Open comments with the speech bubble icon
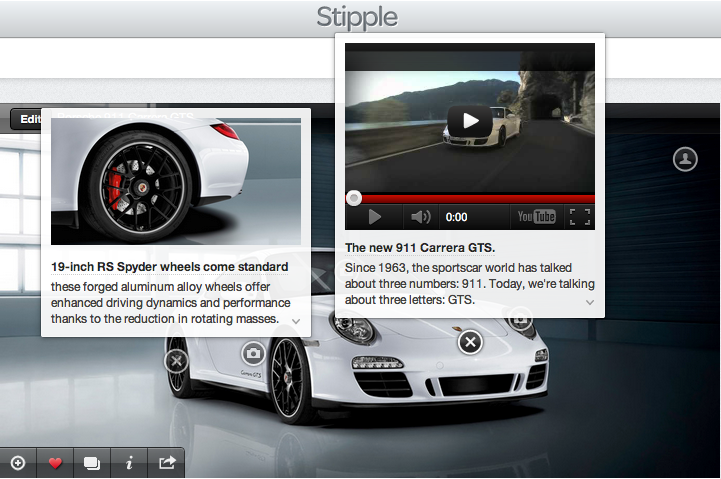The width and height of the screenshot is (721, 479). point(92,462)
